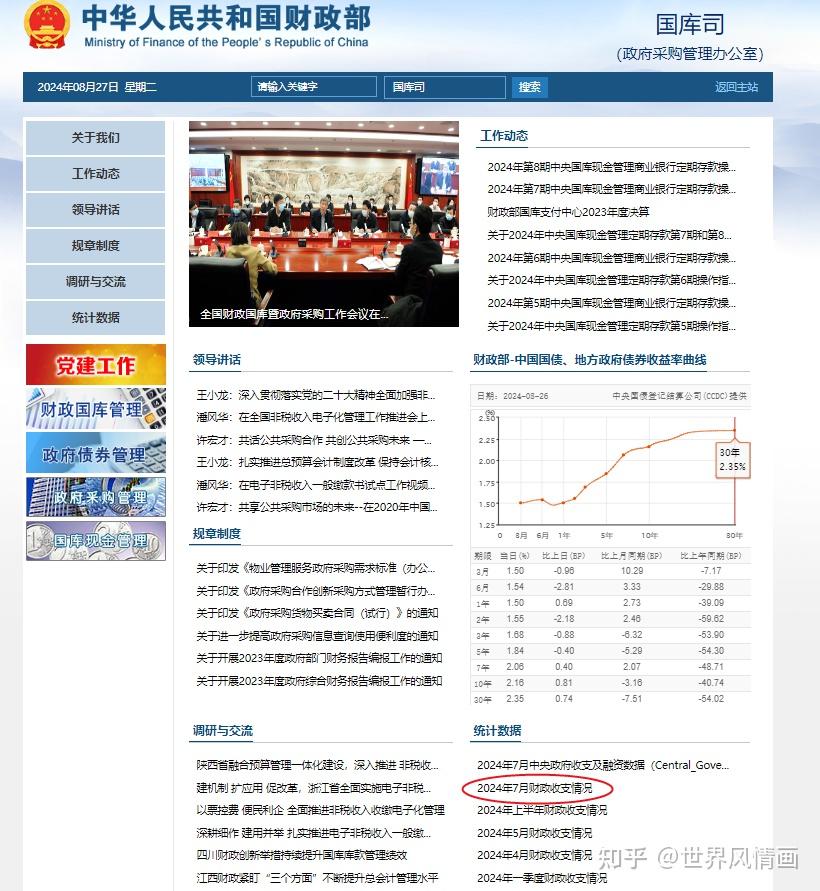Select the 调研与交流 sidebar item
The height and width of the screenshot is (891, 820).
(95, 282)
